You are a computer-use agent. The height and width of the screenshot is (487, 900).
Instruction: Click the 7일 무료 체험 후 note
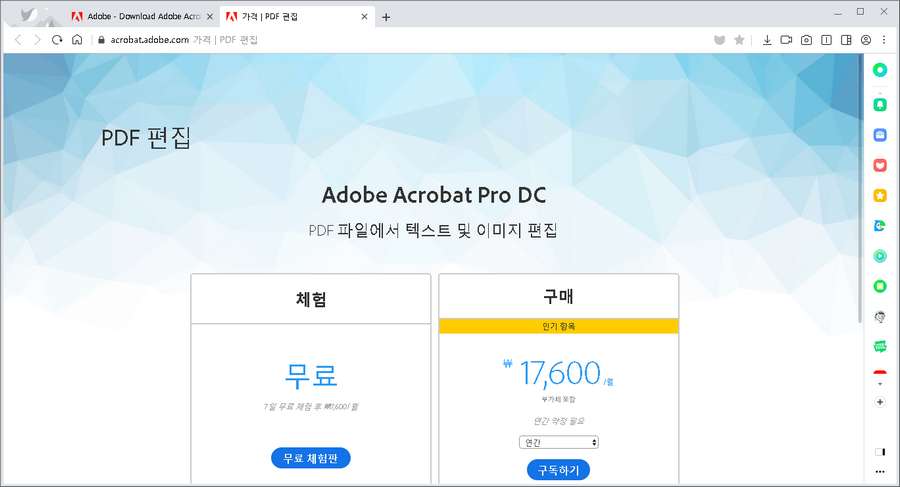pyautogui.click(x=311, y=407)
